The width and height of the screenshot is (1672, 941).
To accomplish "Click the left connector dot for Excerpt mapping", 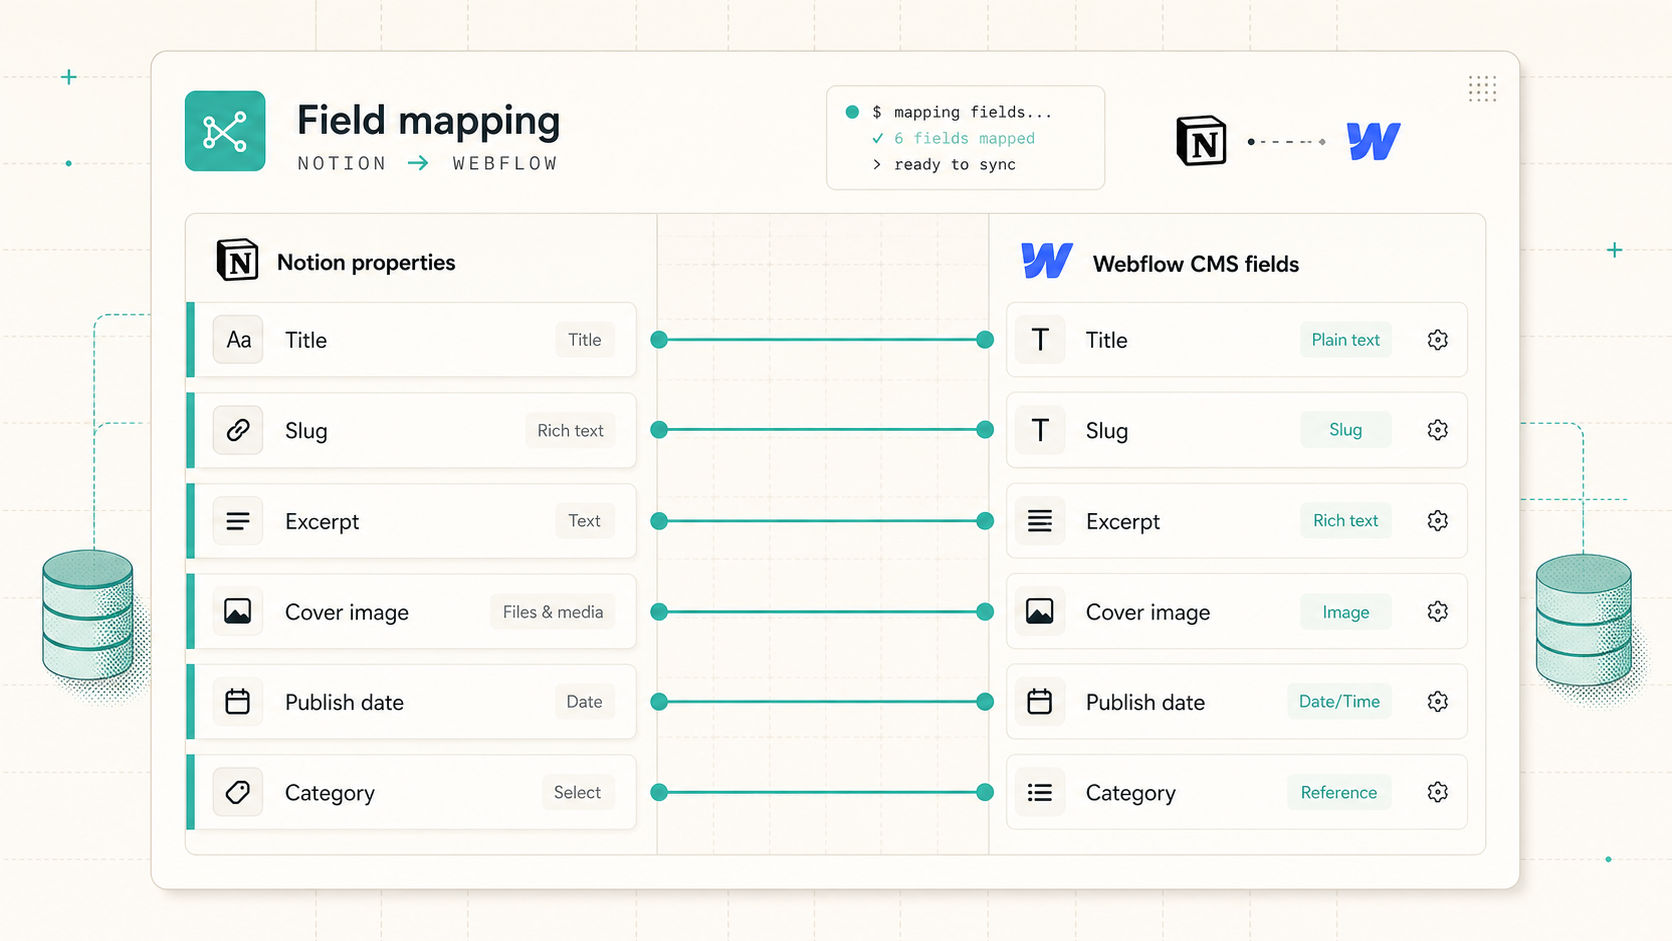I will (659, 521).
